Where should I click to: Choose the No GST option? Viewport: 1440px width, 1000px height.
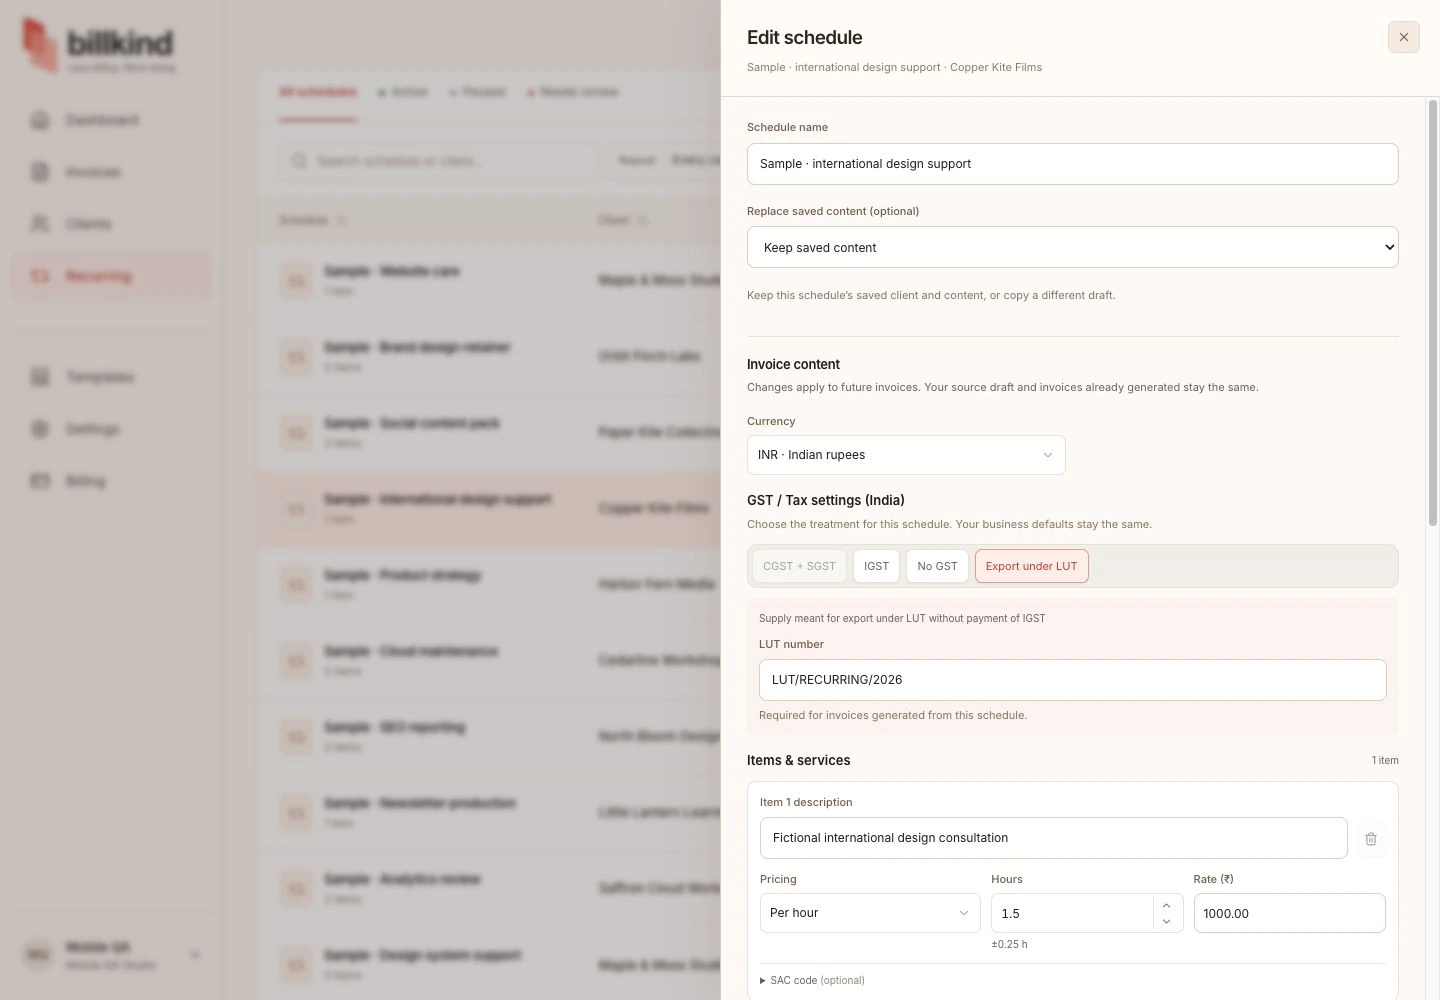937,566
